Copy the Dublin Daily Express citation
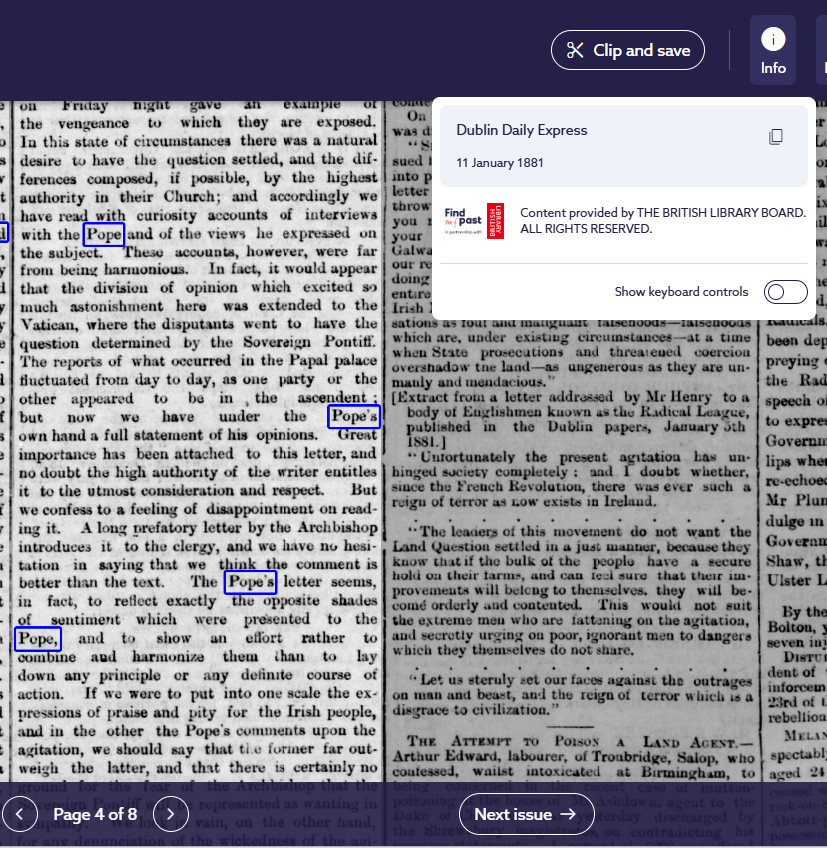 tap(776, 137)
